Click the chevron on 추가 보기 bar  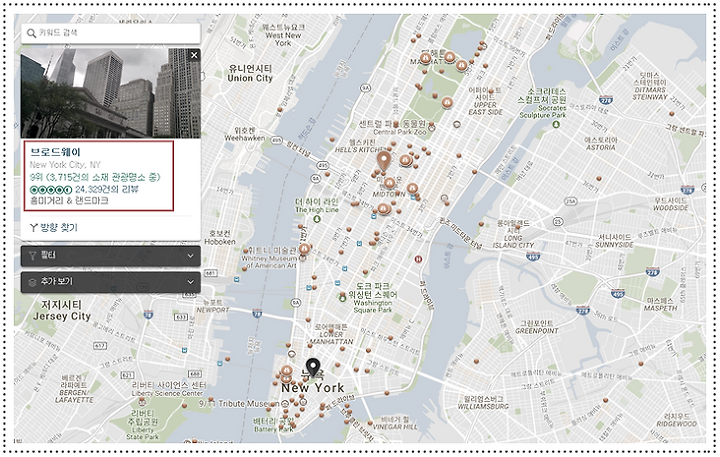[191, 282]
